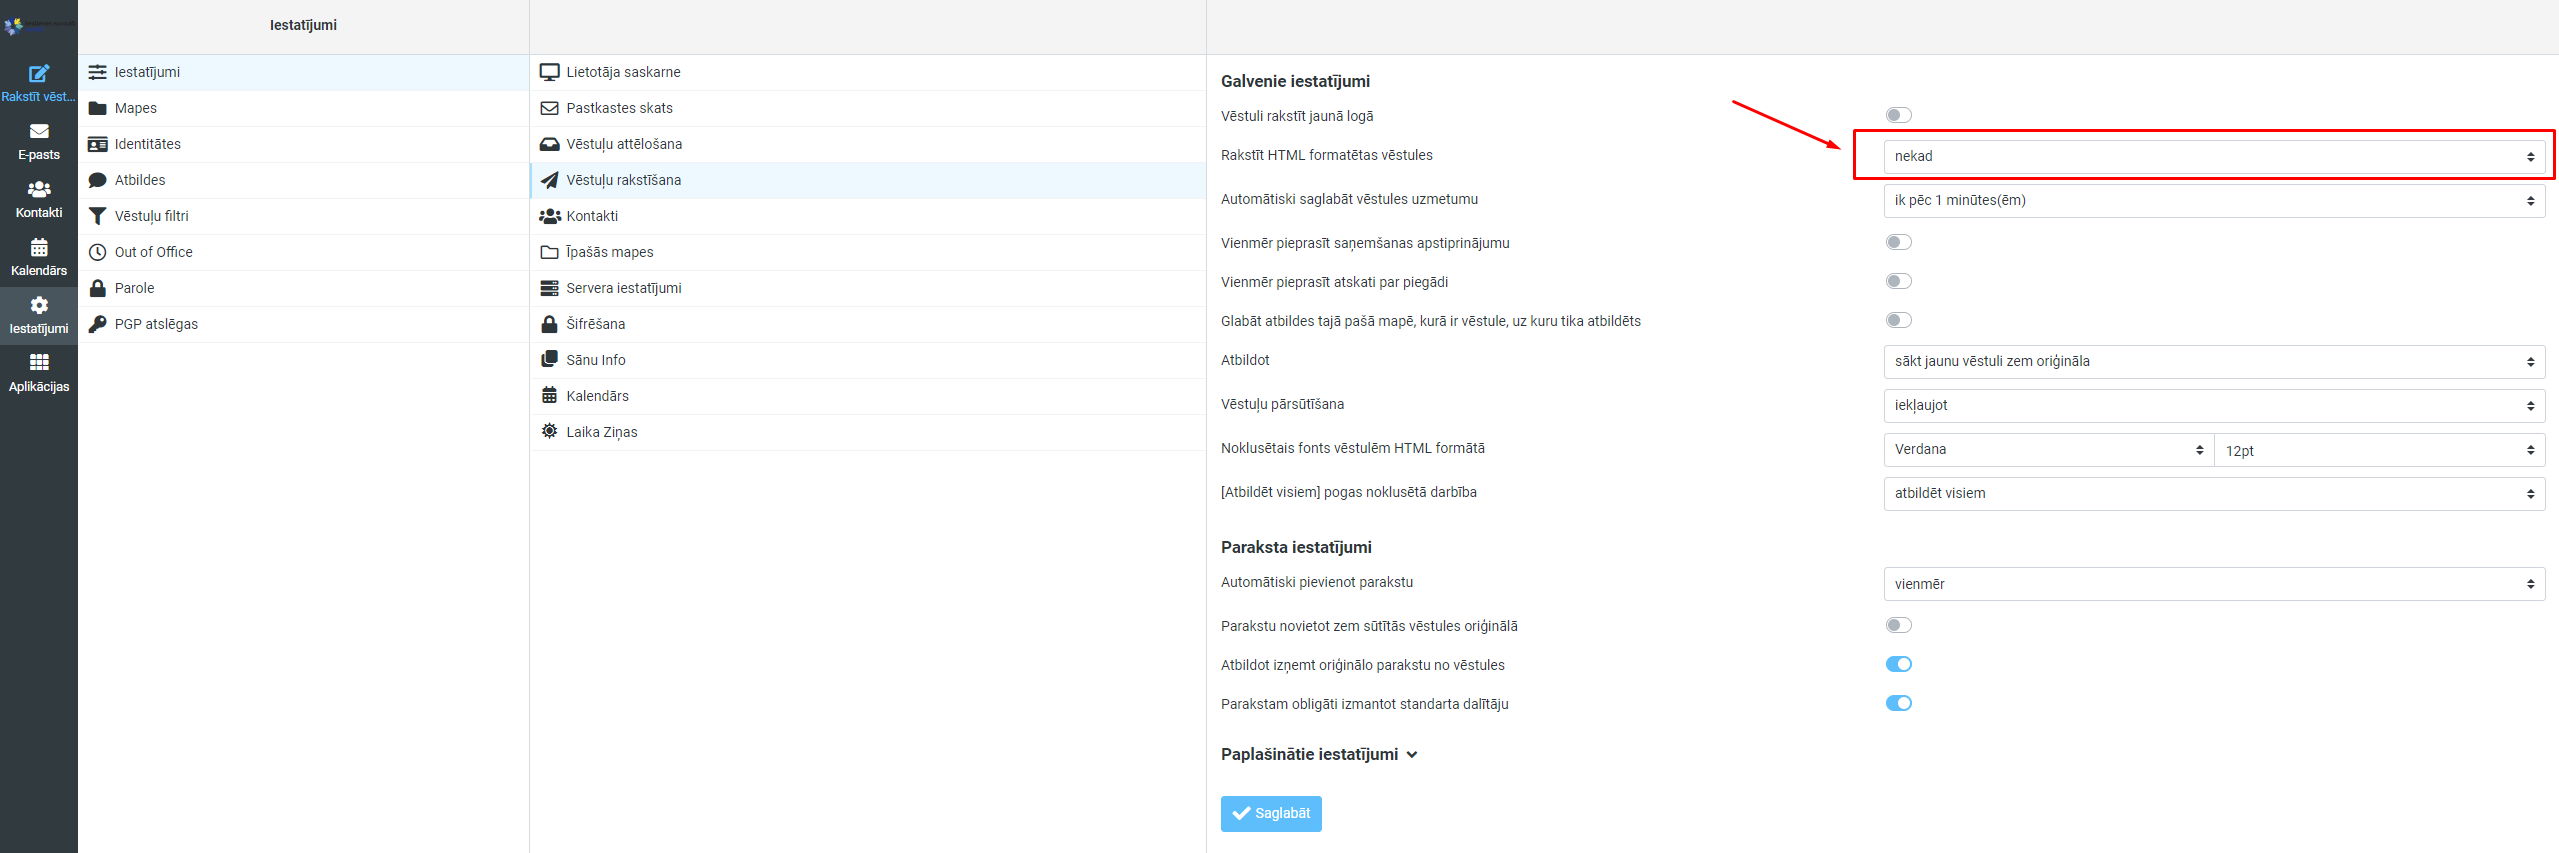
Task: Open PGP atslēgas key settings
Action: click(x=156, y=324)
